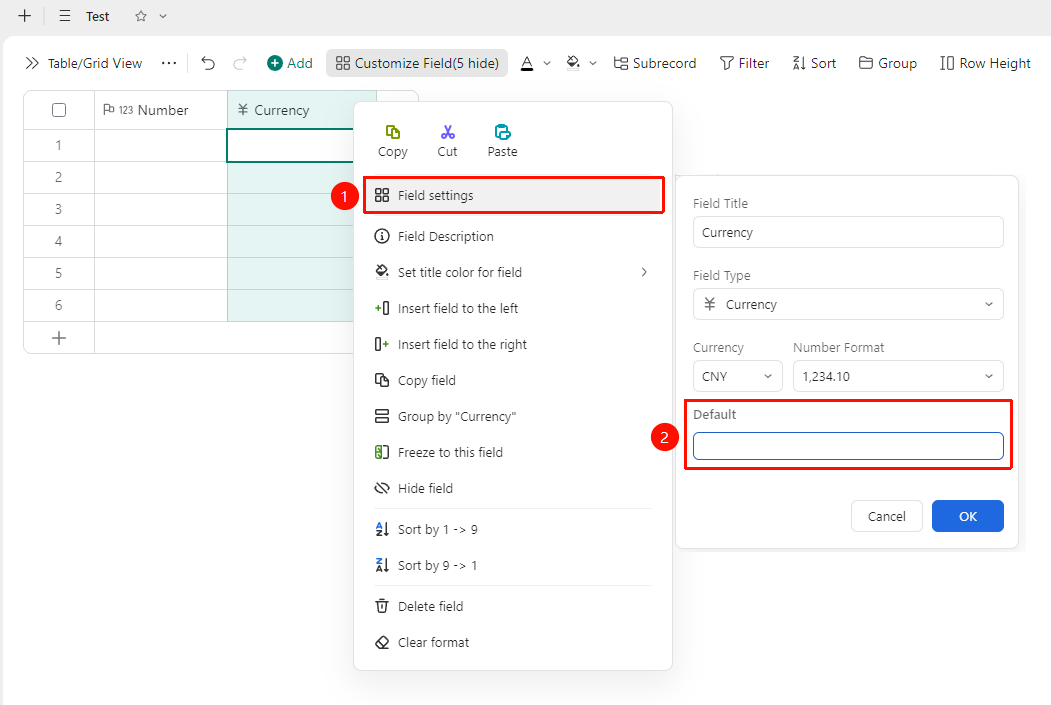
Task: Choose Freeze to this field
Action: [513, 452]
